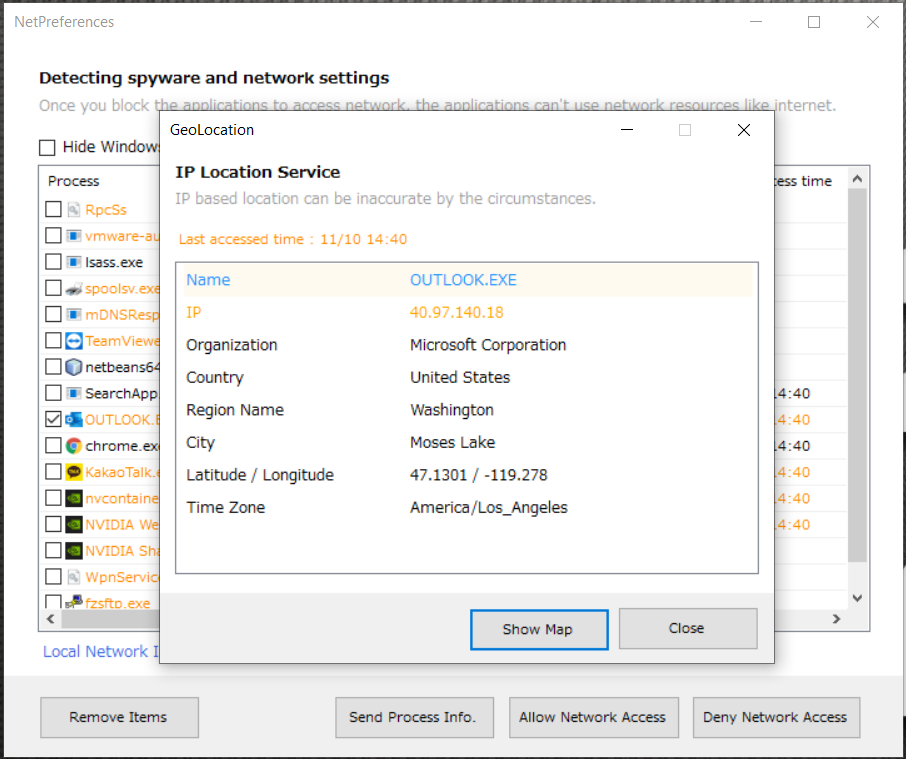
Task: Select the IP value 40.97.140.18
Action: pos(456,313)
